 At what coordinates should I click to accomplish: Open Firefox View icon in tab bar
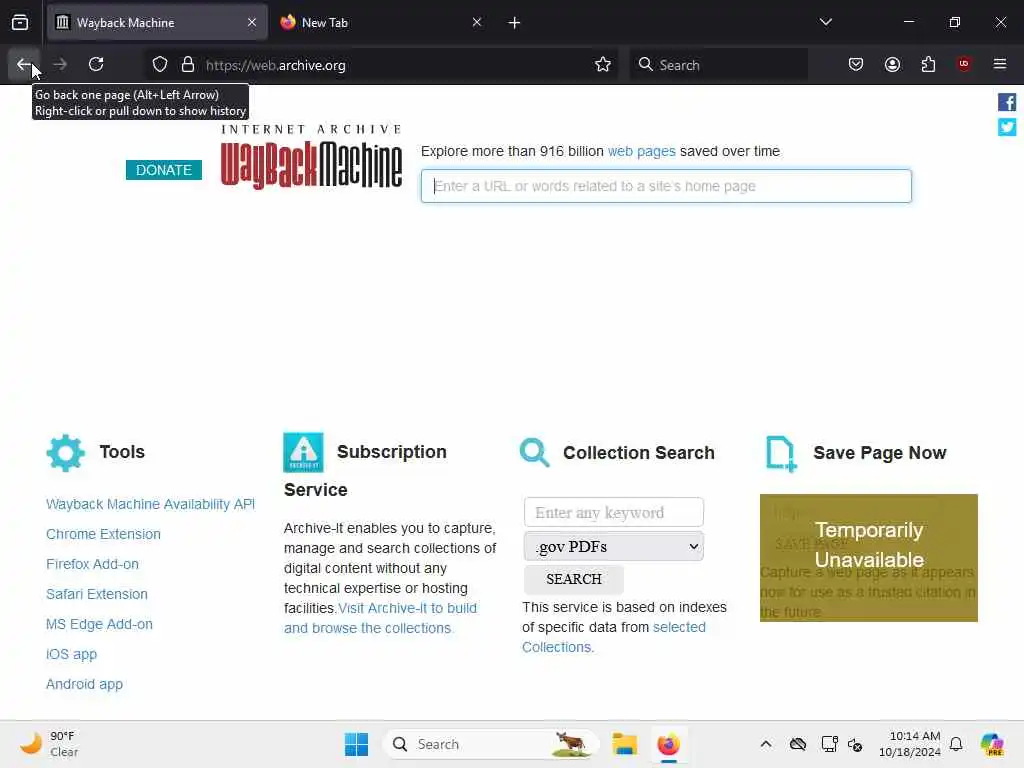tap(20, 23)
